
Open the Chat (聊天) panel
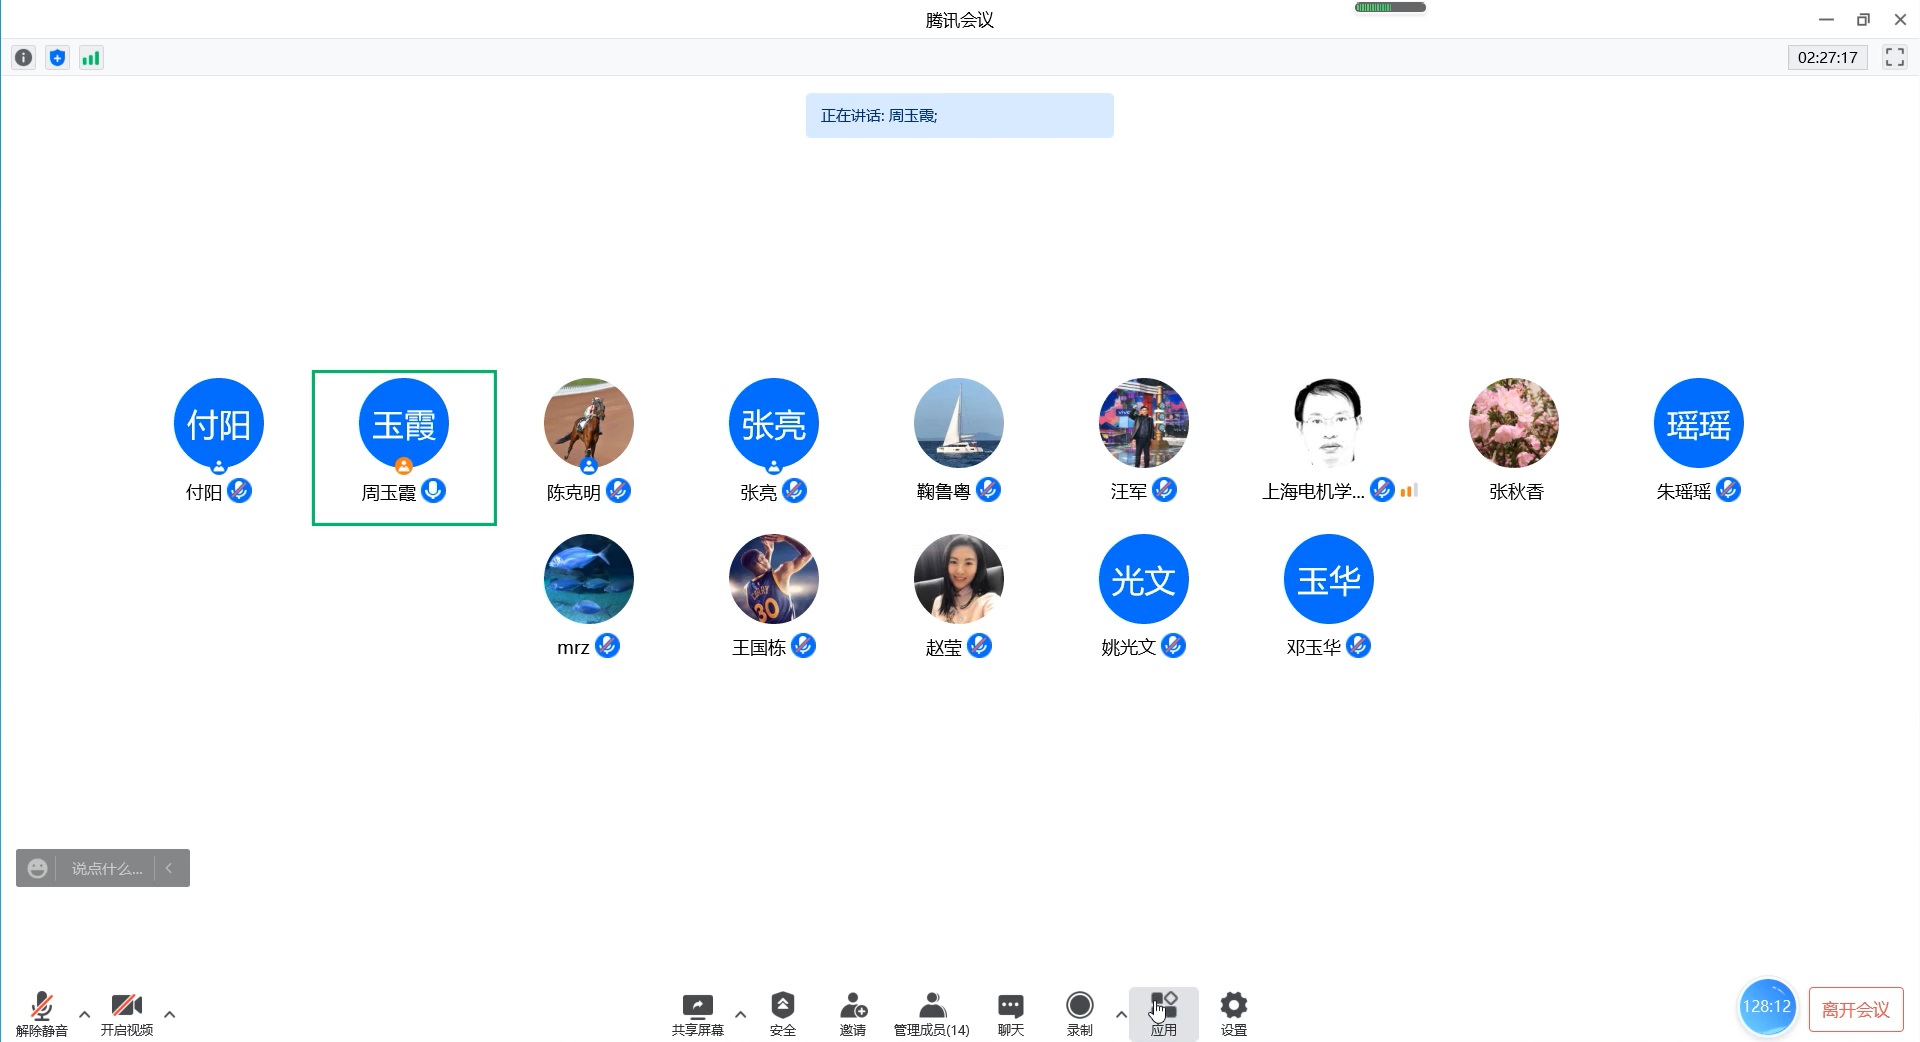pos(1010,1013)
